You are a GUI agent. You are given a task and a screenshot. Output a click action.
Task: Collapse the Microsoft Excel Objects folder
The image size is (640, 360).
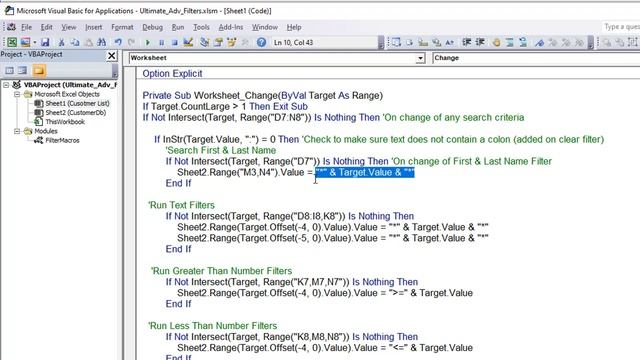17,94
